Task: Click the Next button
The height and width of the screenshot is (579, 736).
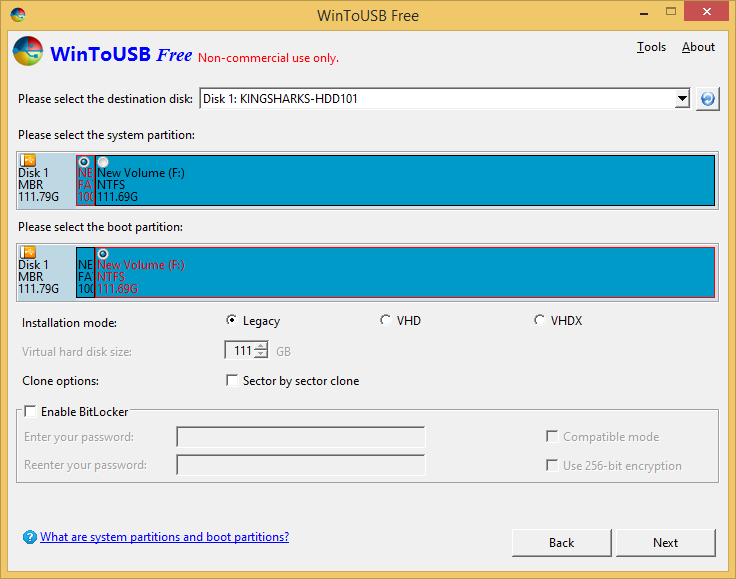Action: tap(666, 543)
